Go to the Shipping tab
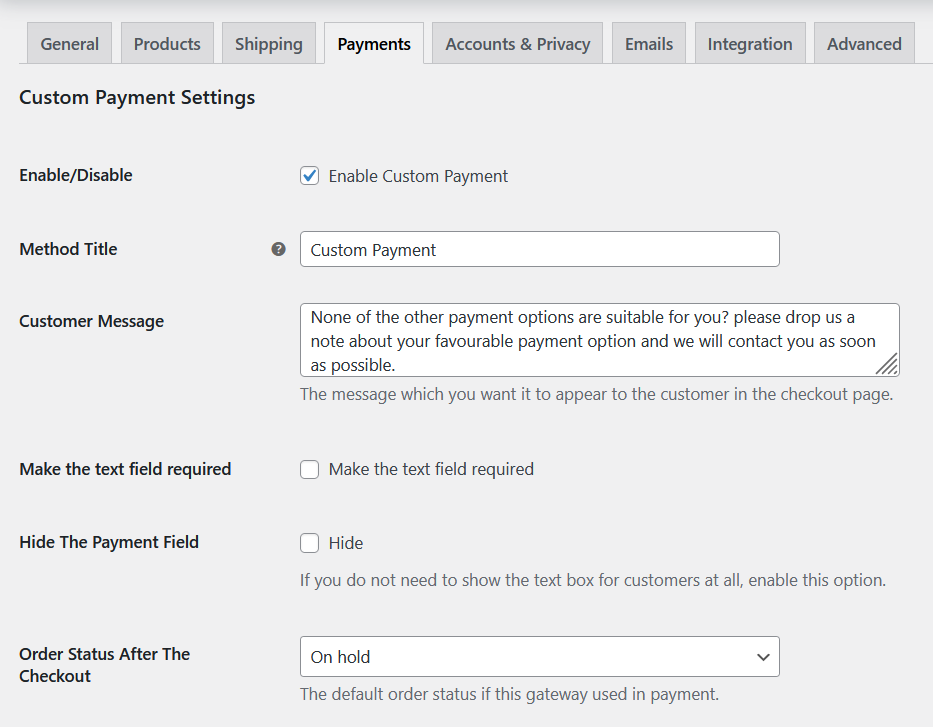The width and height of the screenshot is (933, 727). pos(268,44)
